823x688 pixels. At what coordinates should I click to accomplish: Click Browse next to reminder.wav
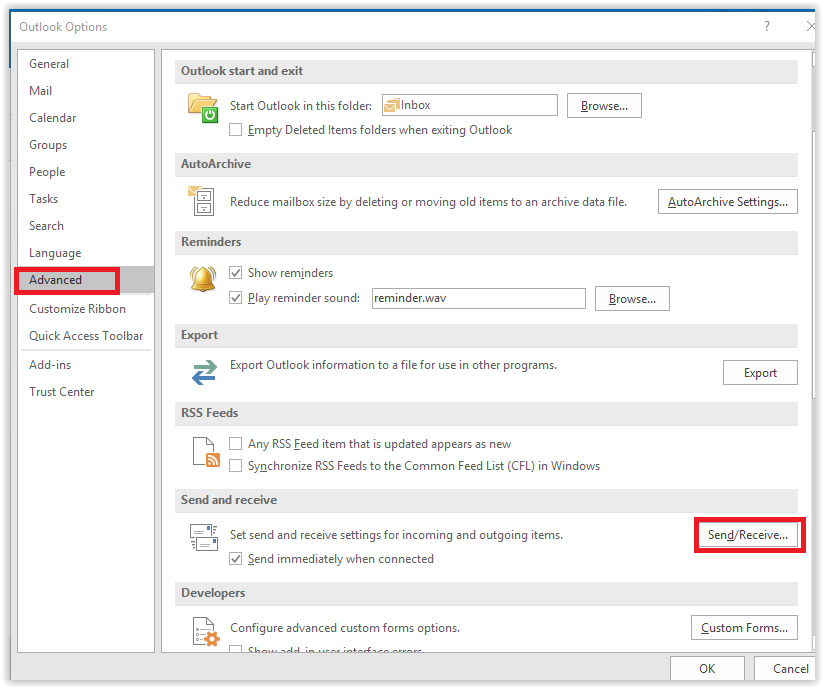point(632,299)
